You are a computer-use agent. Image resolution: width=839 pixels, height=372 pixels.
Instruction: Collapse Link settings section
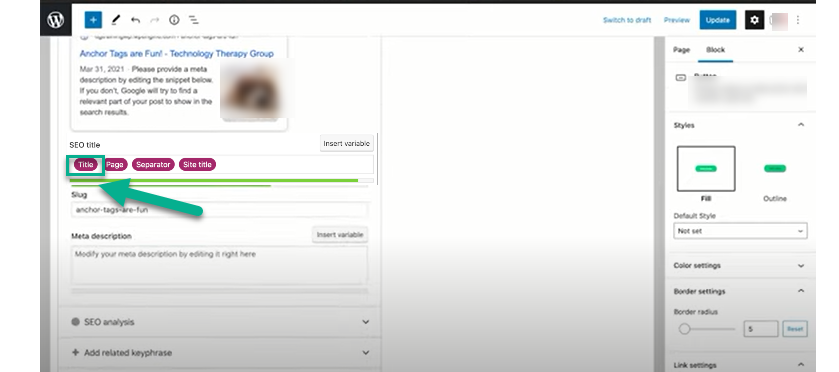[x=740, y=365]
